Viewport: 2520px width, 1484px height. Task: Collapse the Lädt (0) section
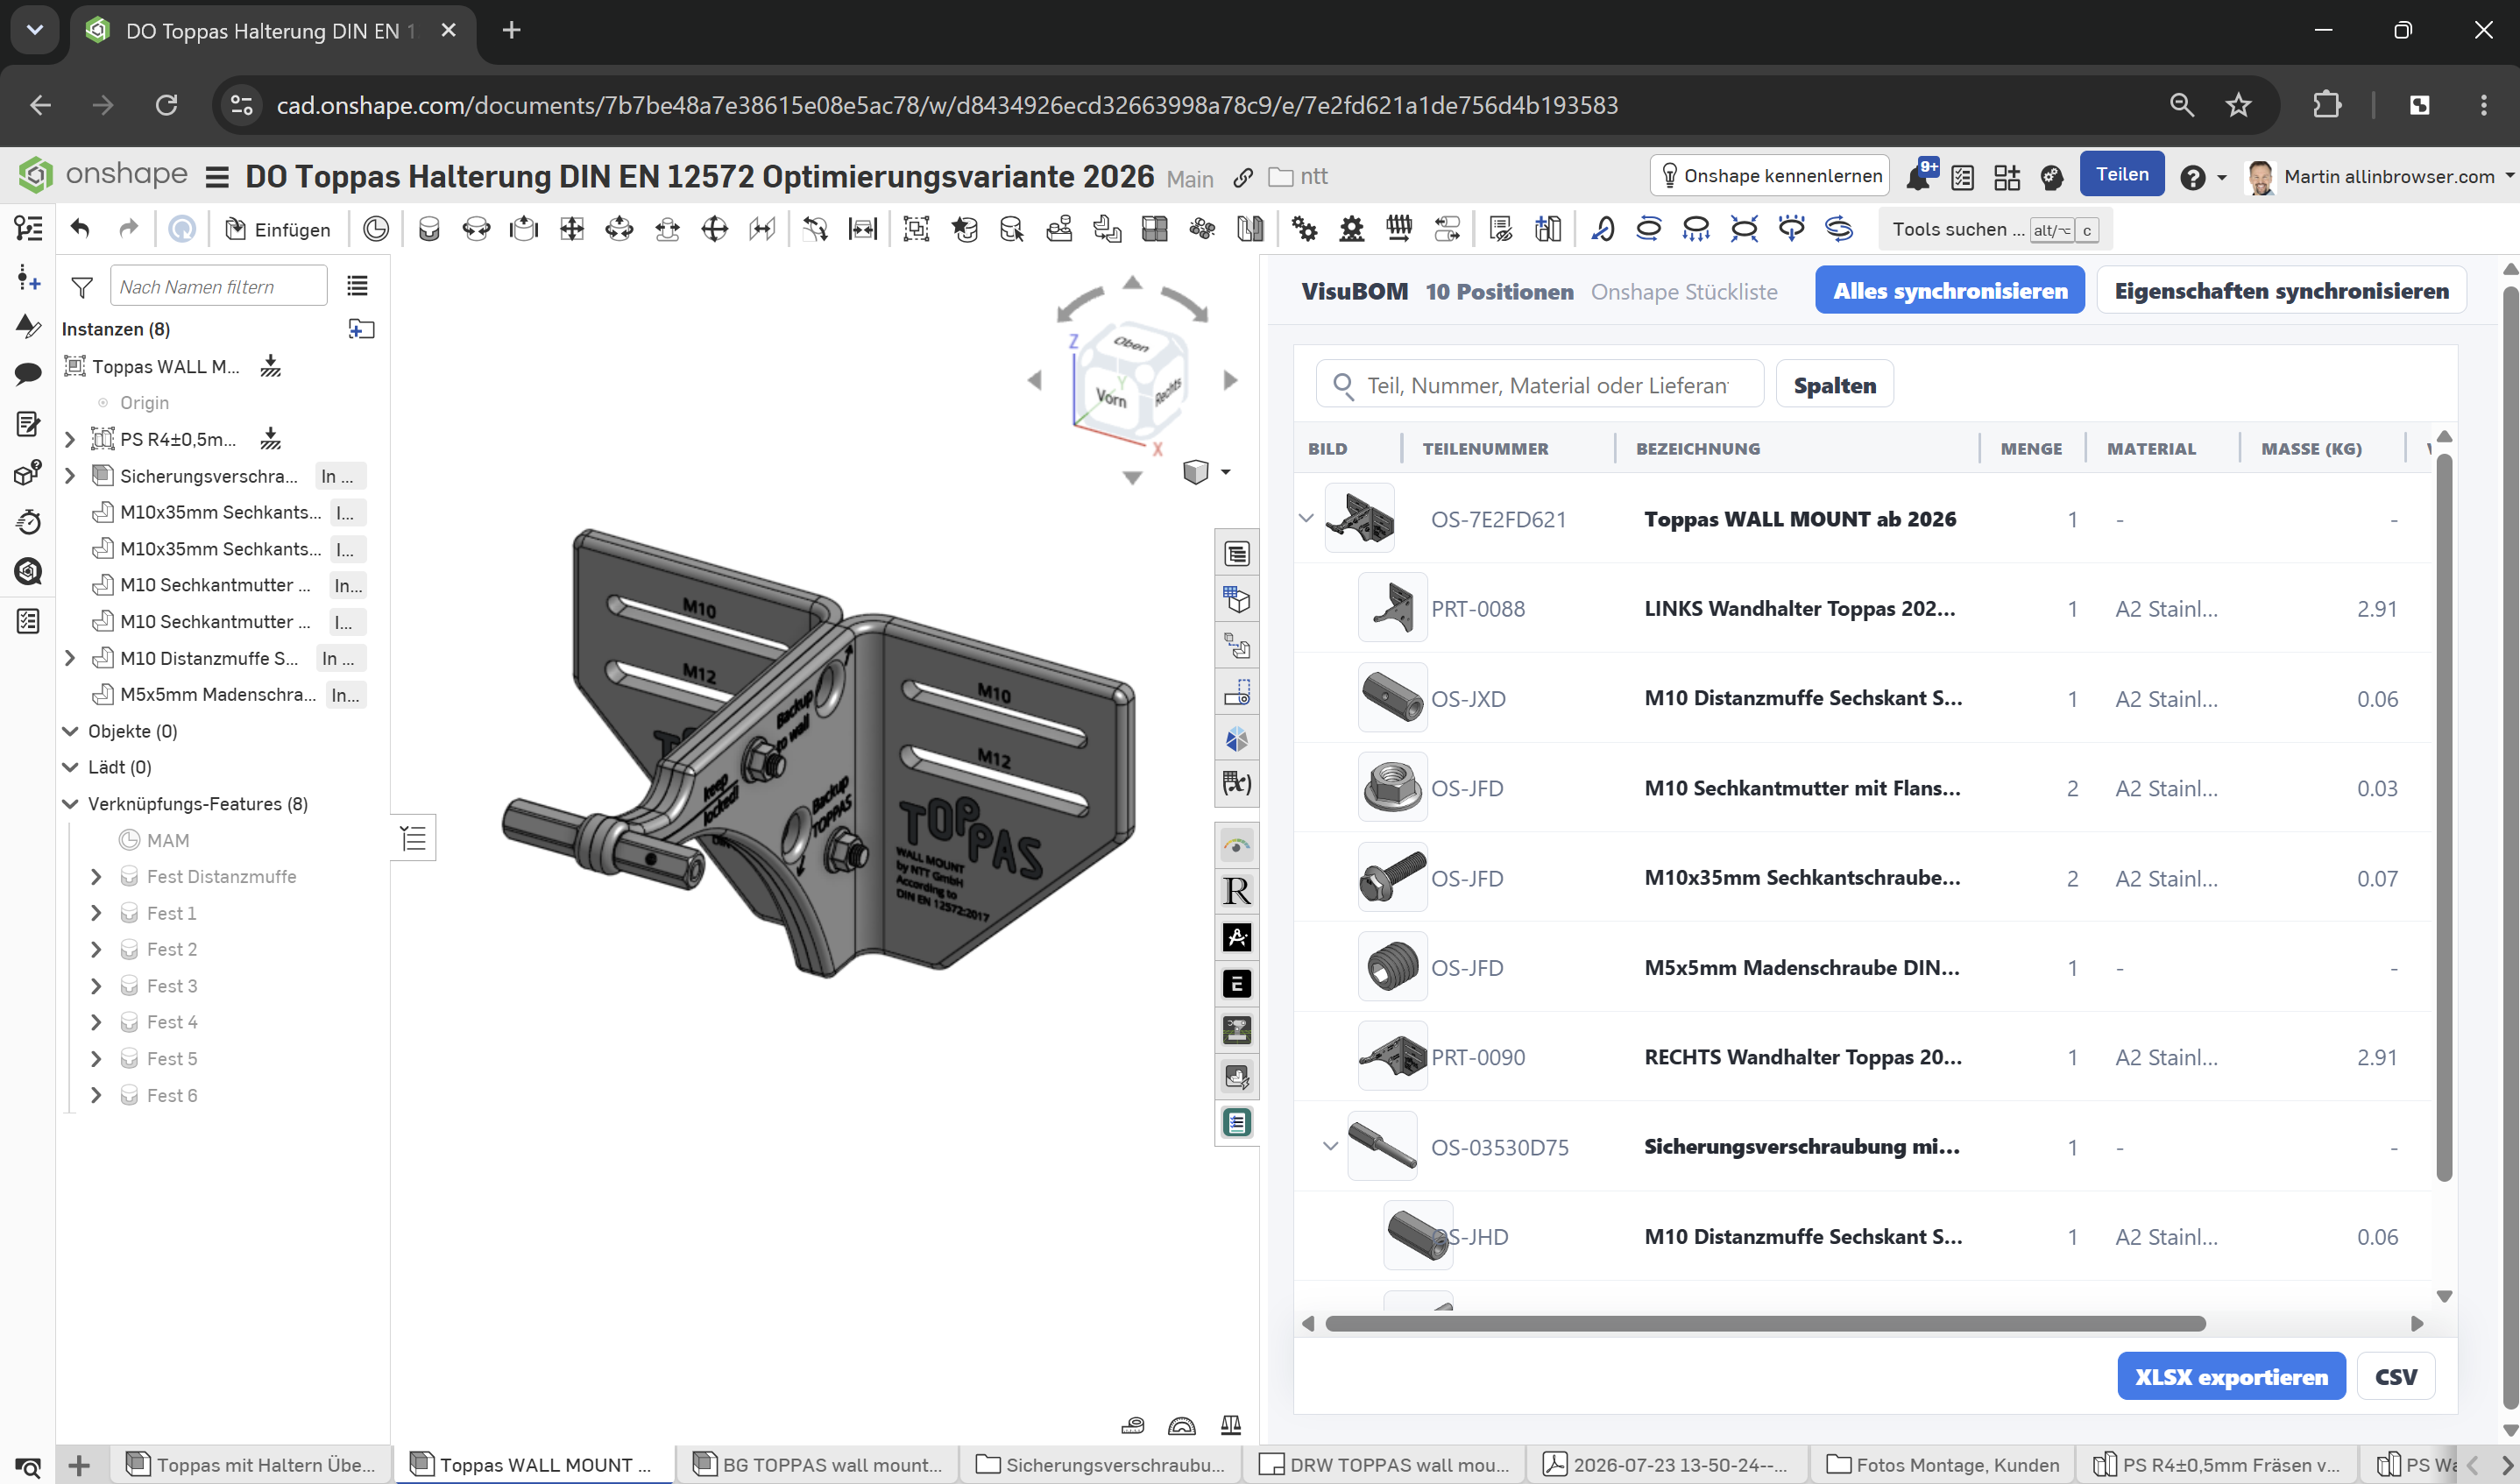70,767
